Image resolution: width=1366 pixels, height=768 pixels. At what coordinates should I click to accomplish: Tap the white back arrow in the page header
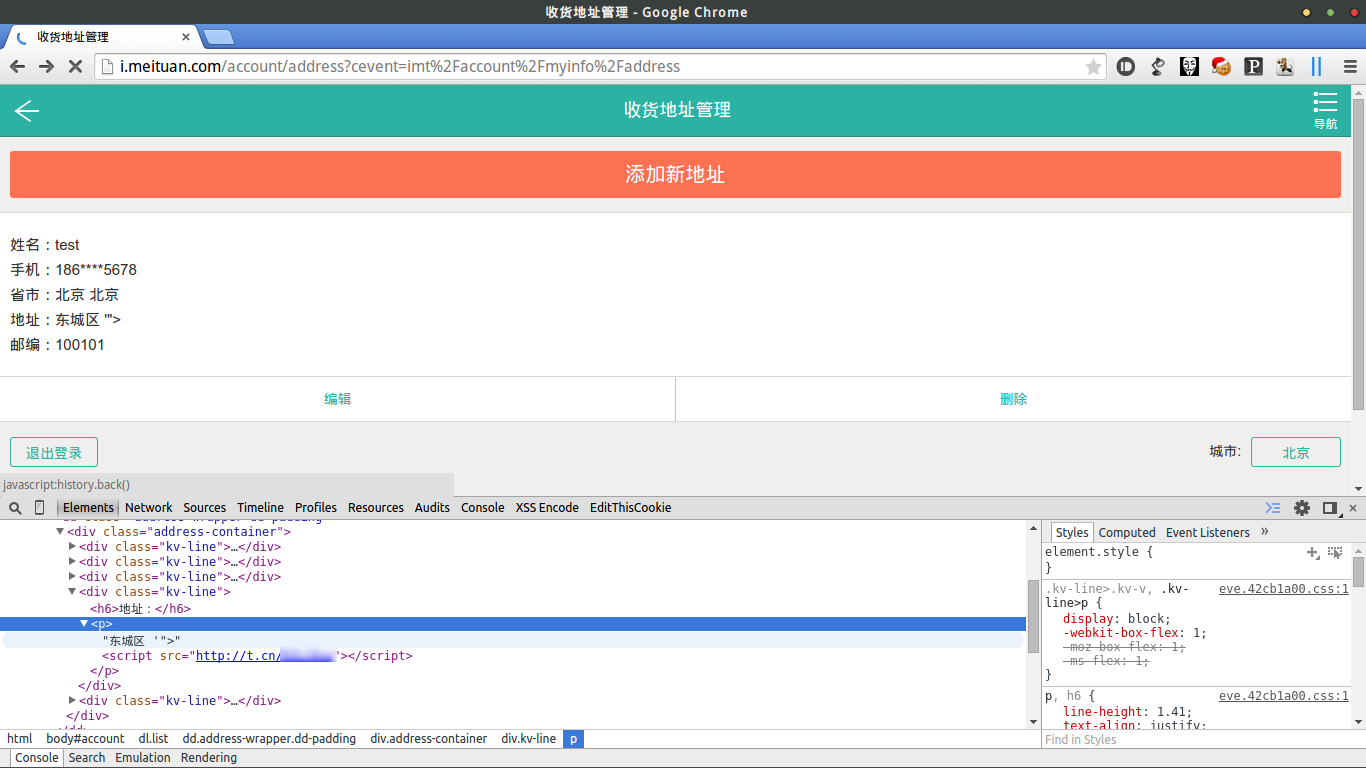tap(26, 111)
